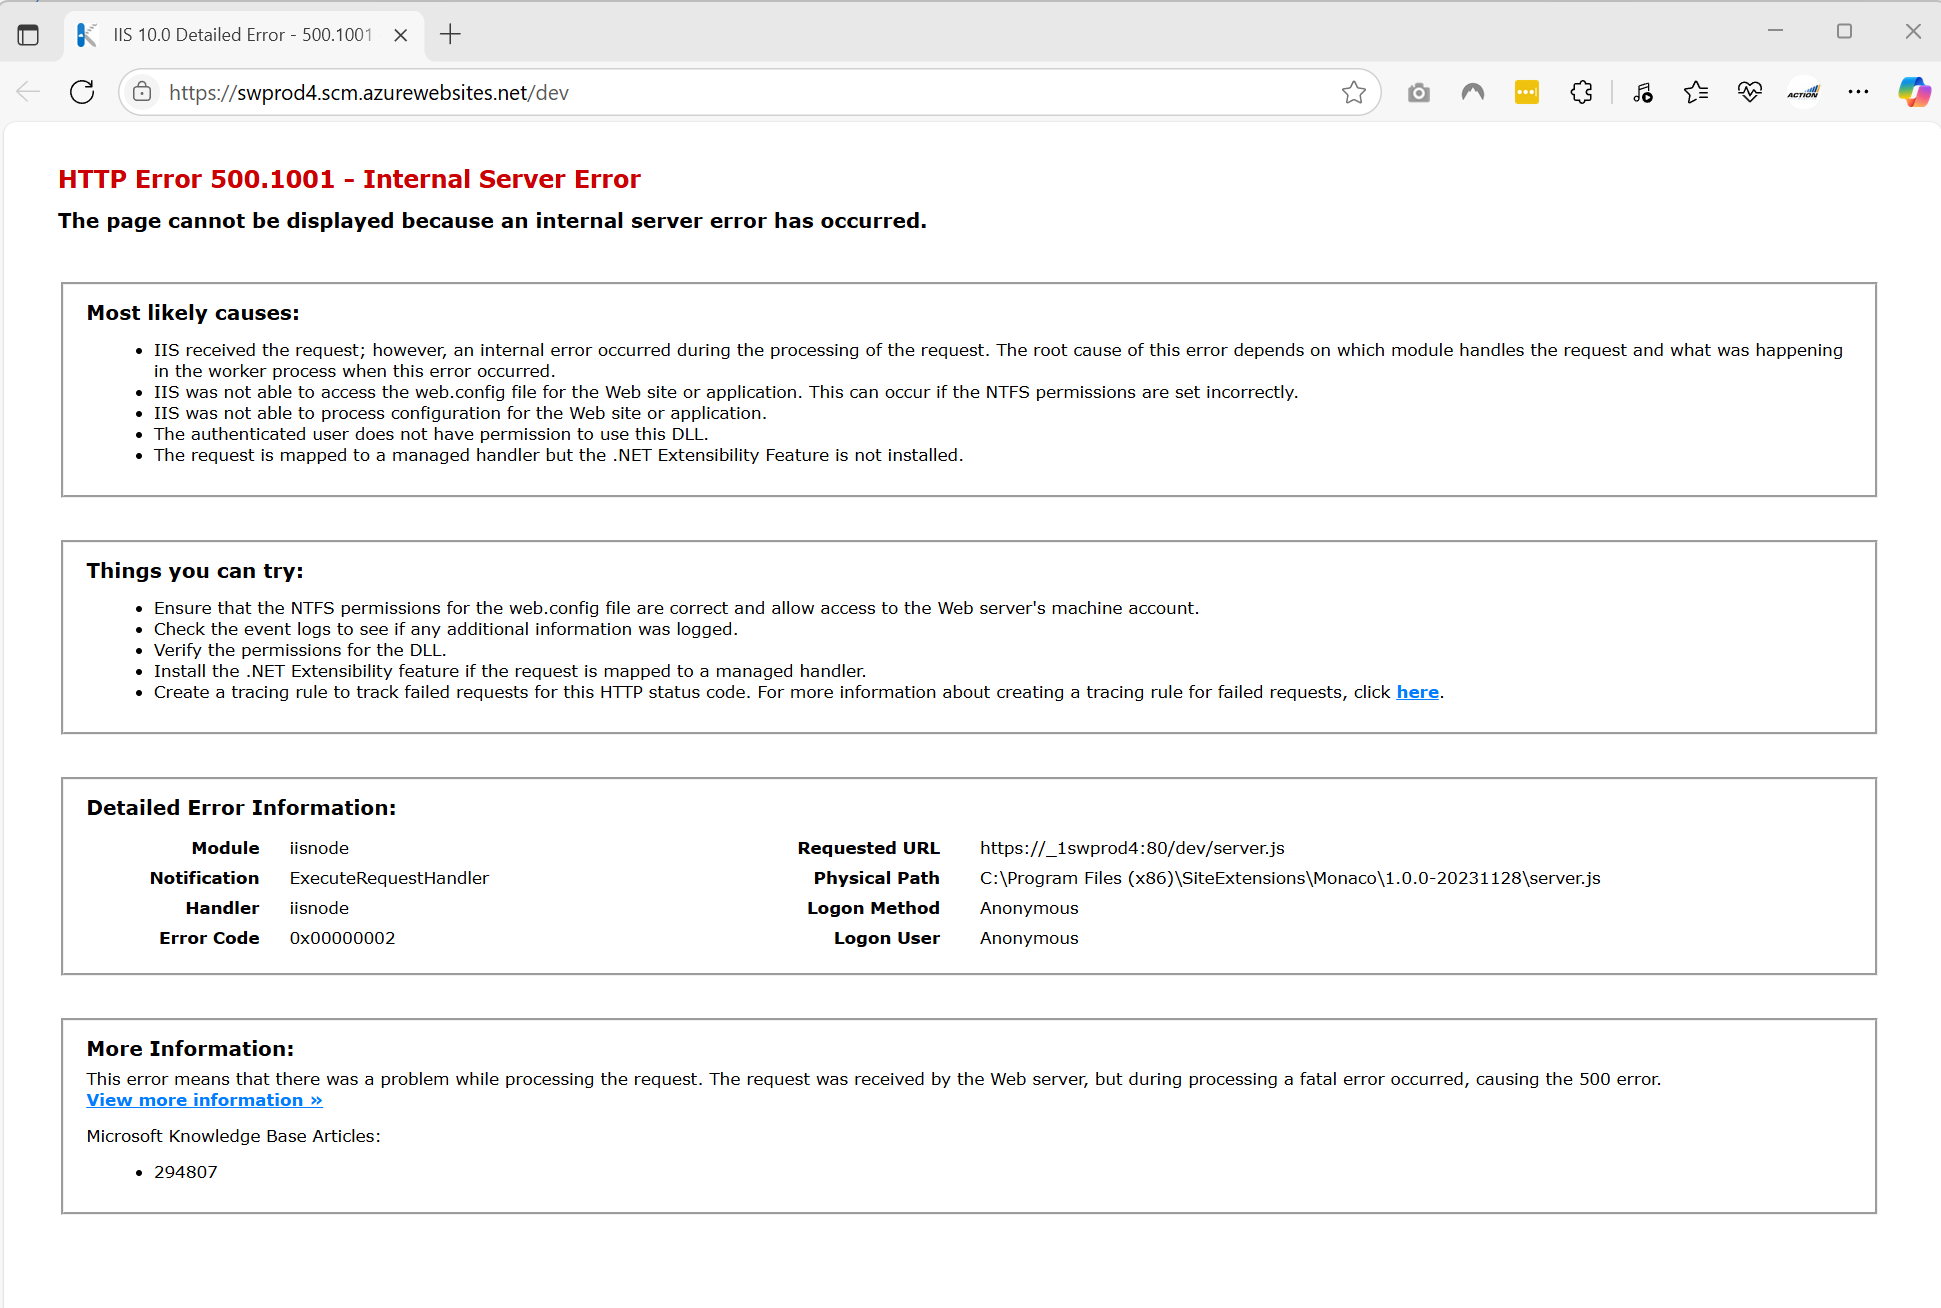Open the NordVPN extension
Image resolution: width=1941 pixels, height=1308 pixels.
point(1472,91)
